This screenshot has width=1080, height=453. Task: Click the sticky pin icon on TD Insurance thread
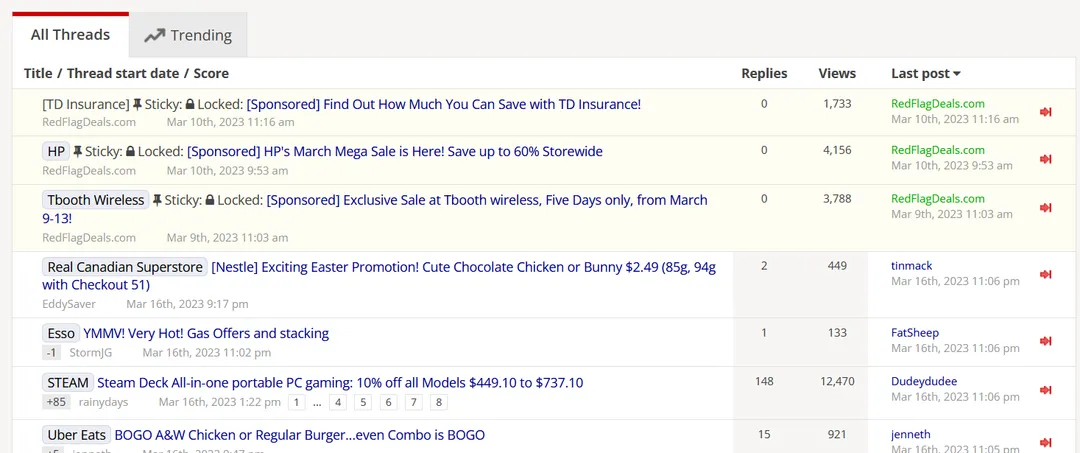[x=137, y=104]
